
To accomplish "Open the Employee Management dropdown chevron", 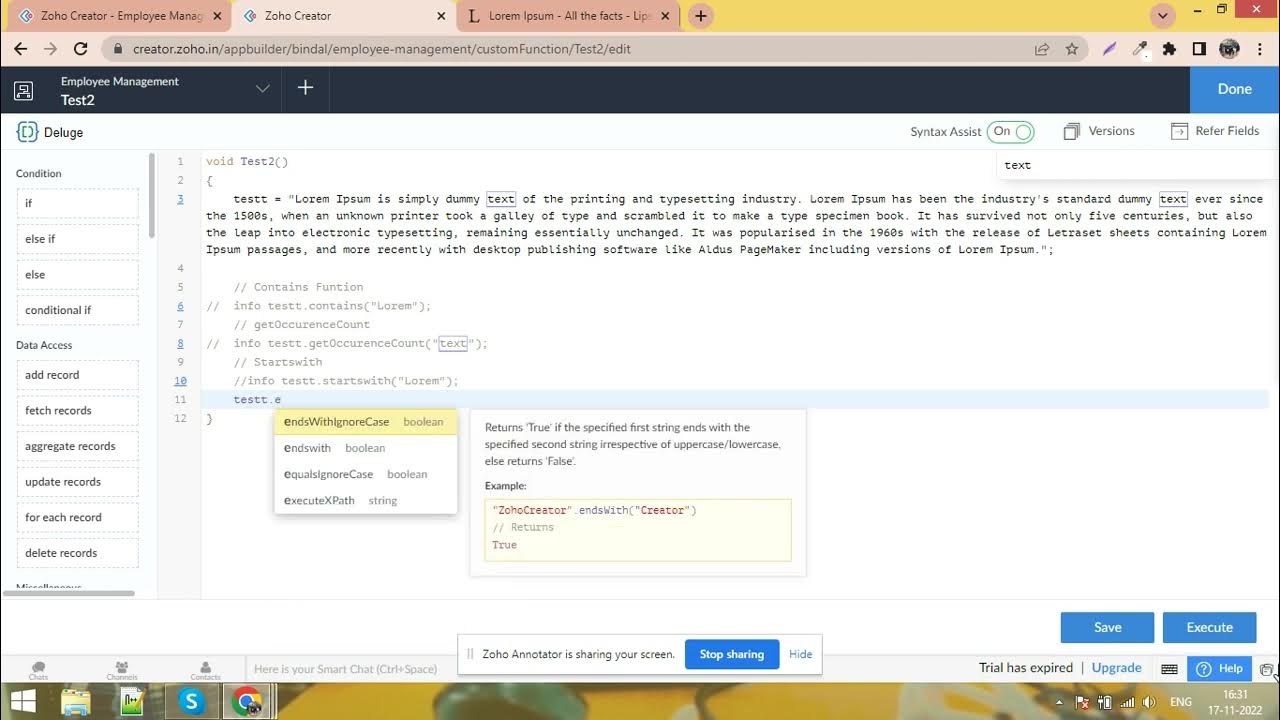I will tap(263, 88).
